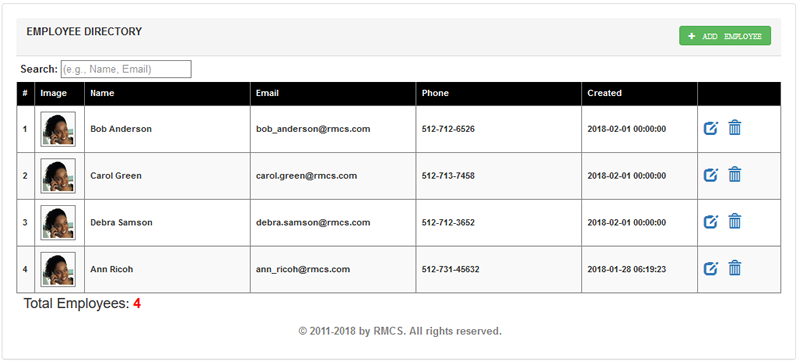Focus the Search input field
Image resolution: width=800 pixels, height=362 pixels.
[126, 69]
